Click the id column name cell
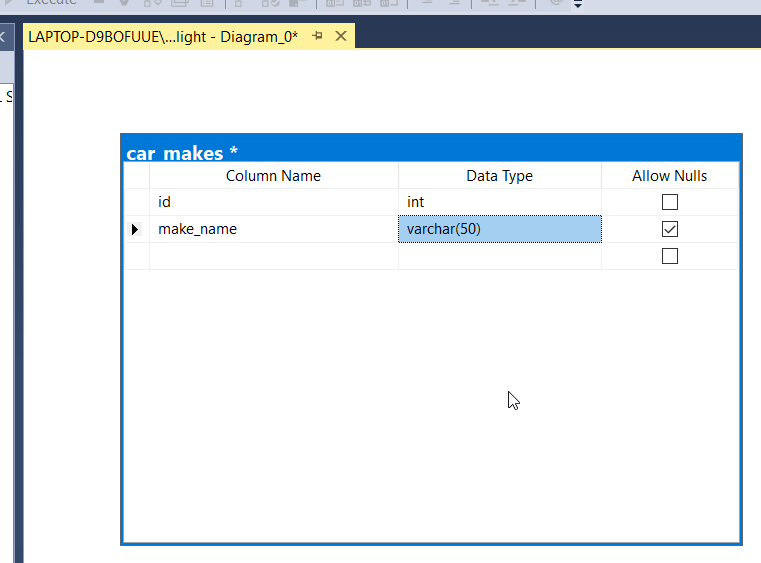761x563 pixels. click(x=273, y=202)
